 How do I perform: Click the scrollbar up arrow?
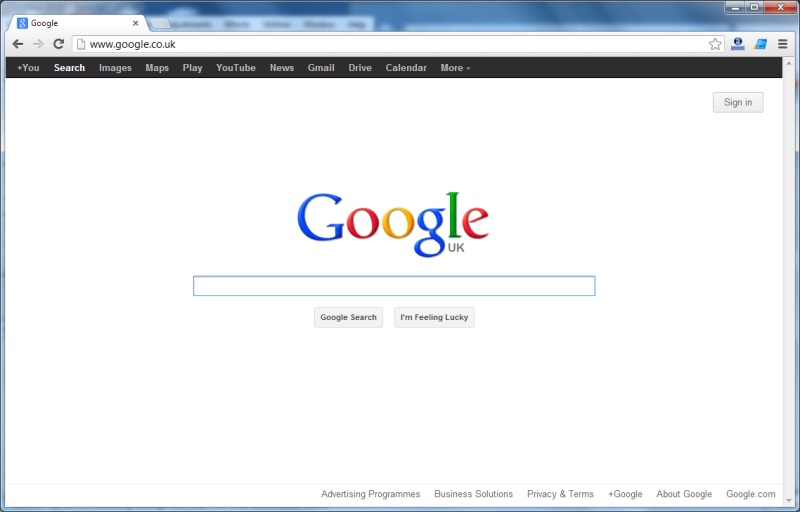pyautogui.click(x=789, y=63)
